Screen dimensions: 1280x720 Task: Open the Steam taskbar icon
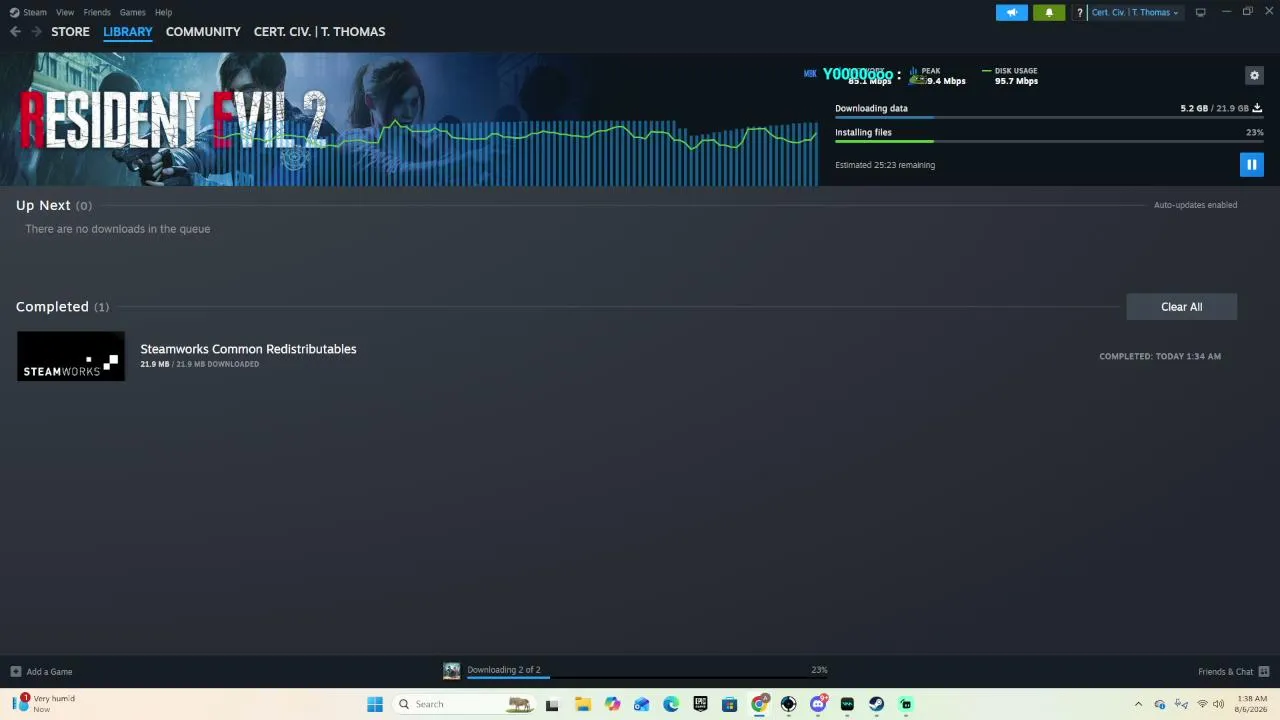876,704
